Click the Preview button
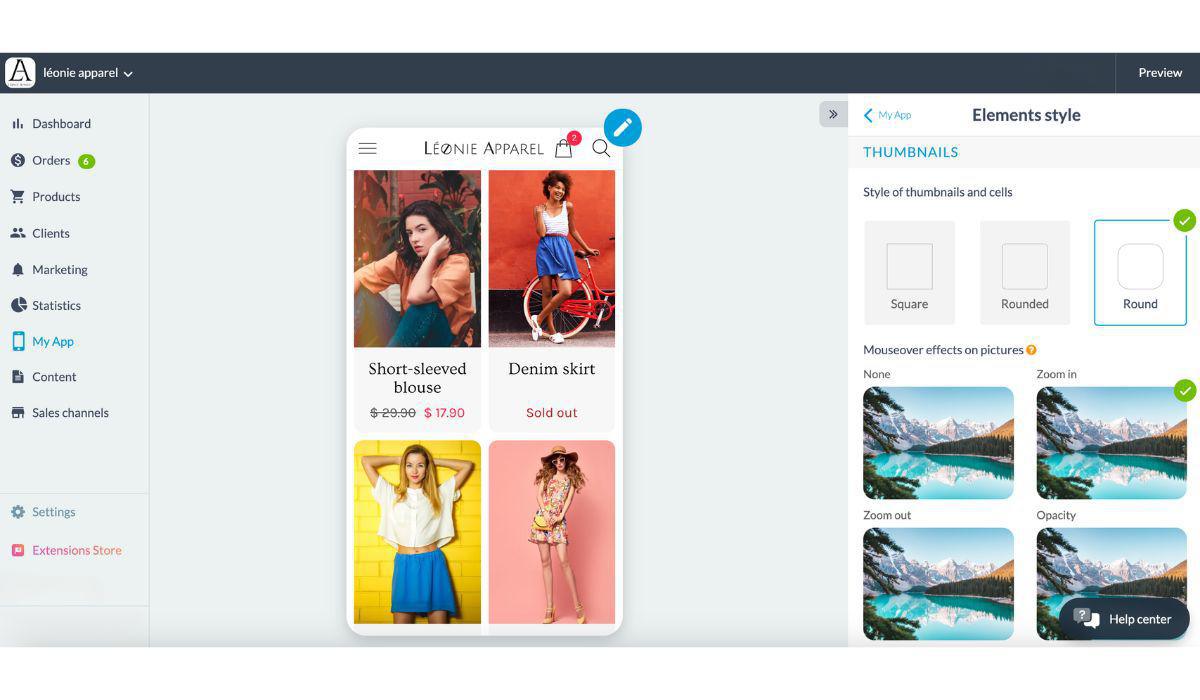1200x700 pixels. tap(1159, 73)
